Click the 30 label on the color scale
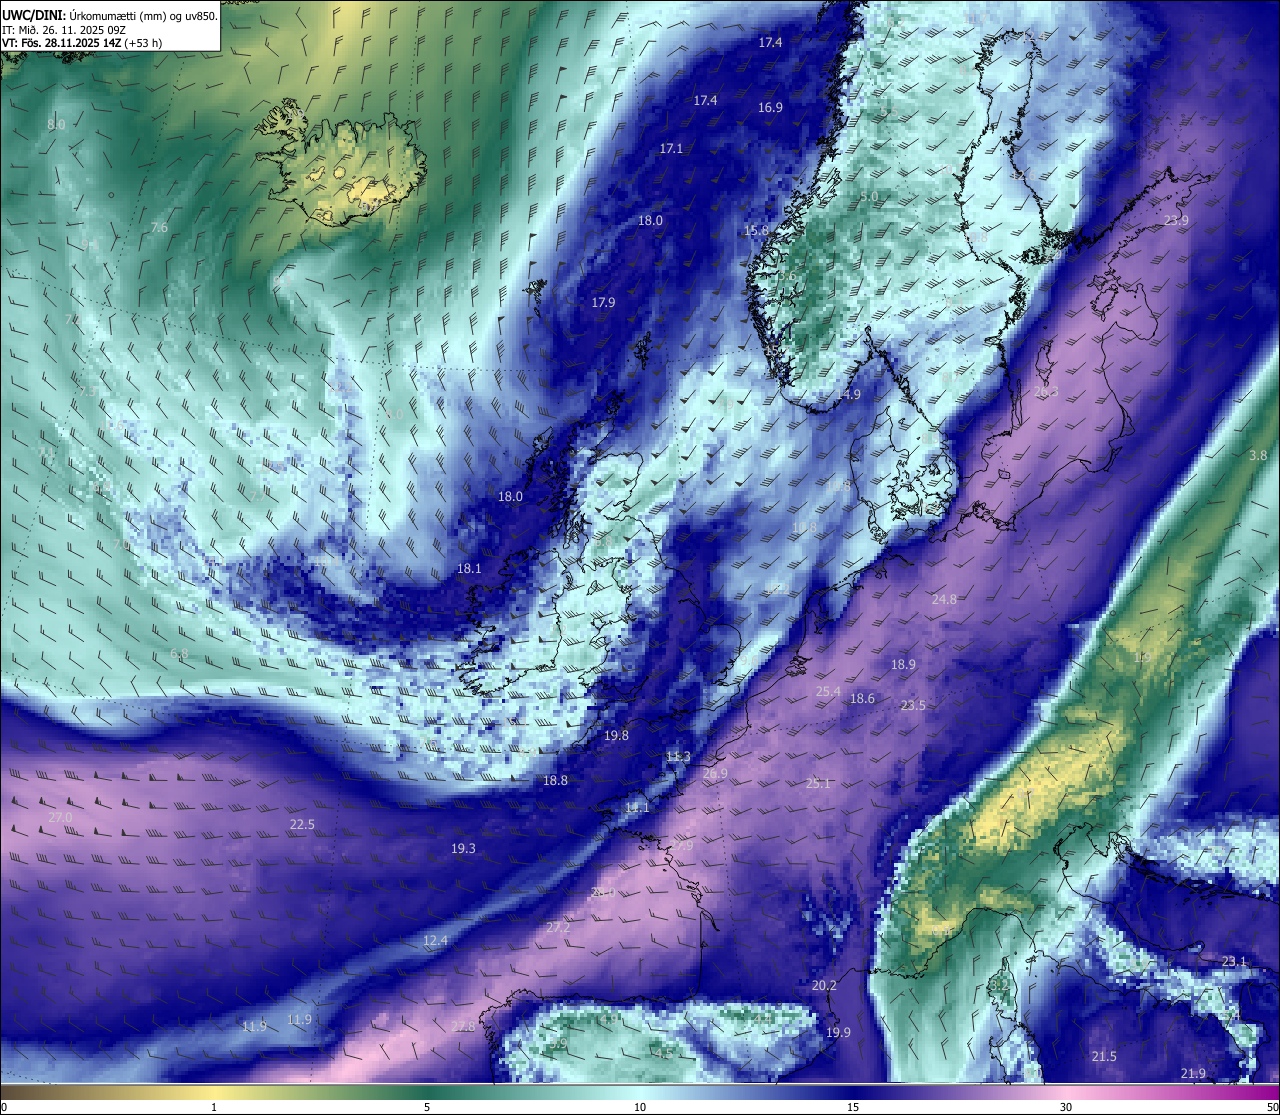The height and width of the screenshot is (1115, 1280). tap(1066, 1106)
